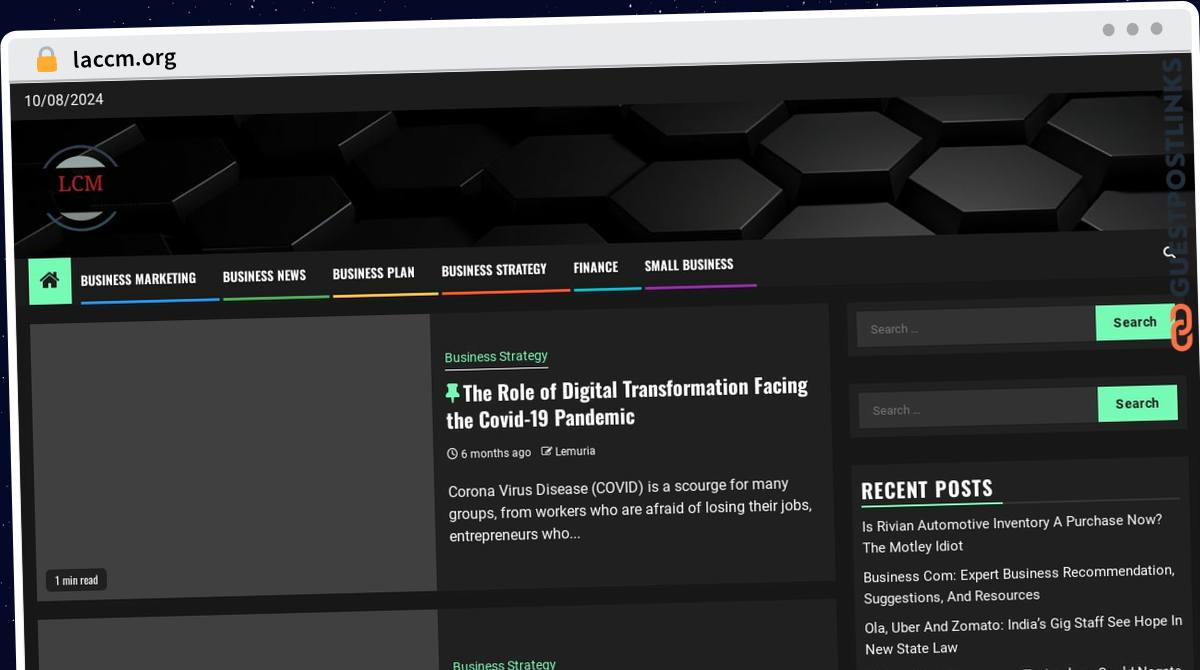Click the author edit icon beside Lemuria

pos(547,451)
